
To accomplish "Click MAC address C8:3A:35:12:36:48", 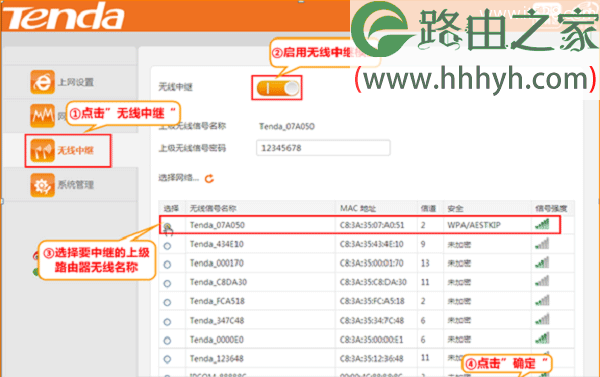I will coord(371,359).
